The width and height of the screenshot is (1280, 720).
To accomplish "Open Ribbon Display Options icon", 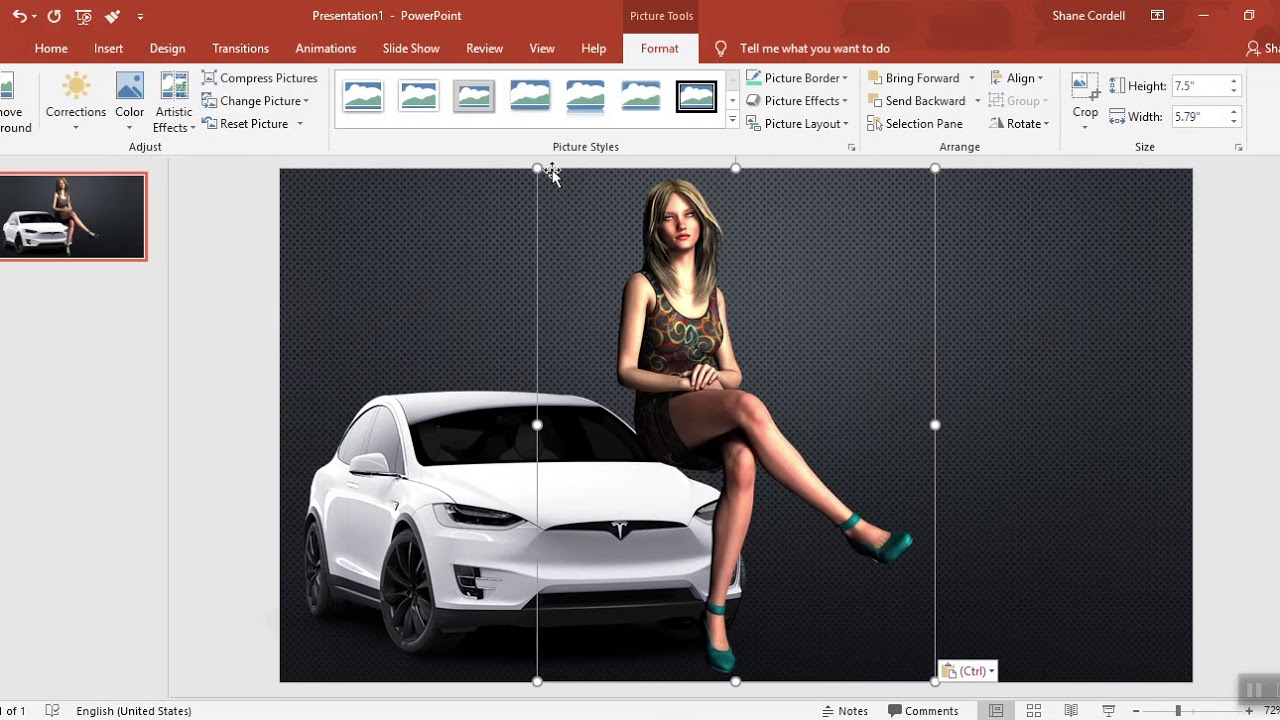I will click(1157, 16).
